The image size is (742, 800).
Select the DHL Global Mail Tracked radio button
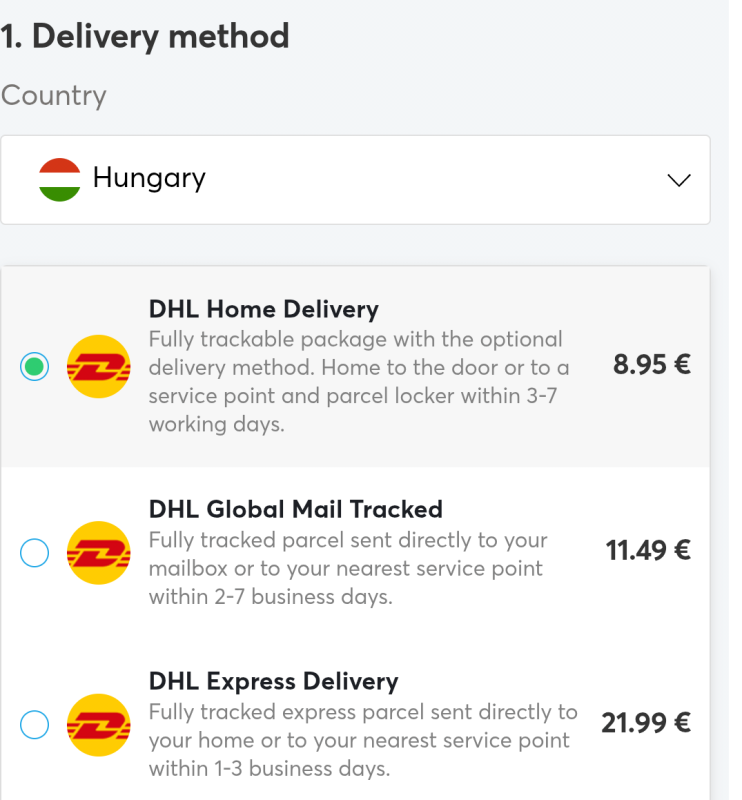[35, 553]
